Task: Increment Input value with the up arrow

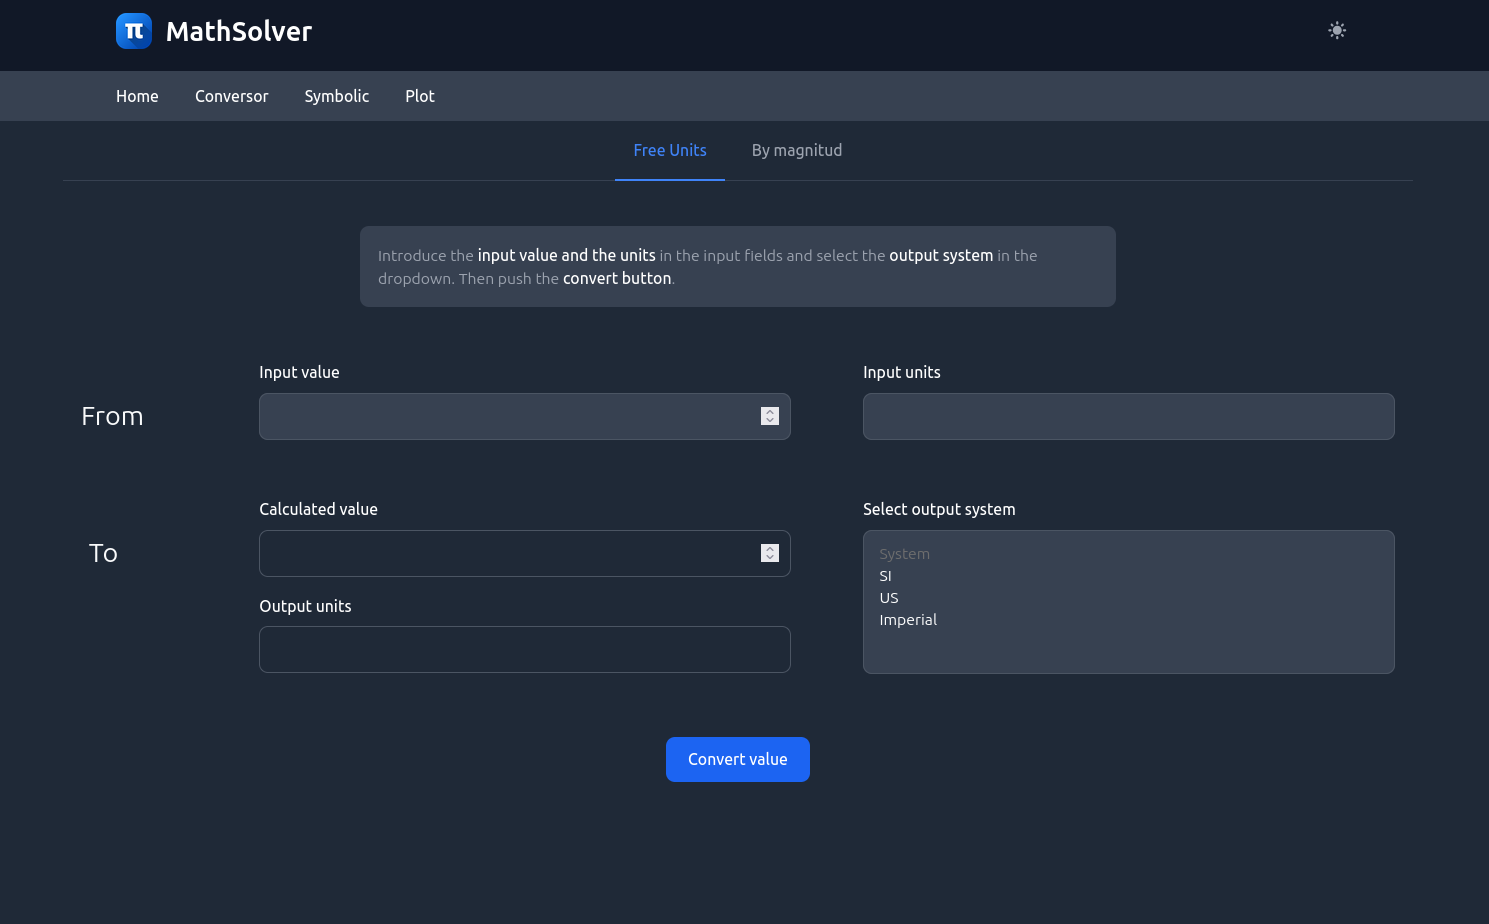Action: tap(770, 411)
